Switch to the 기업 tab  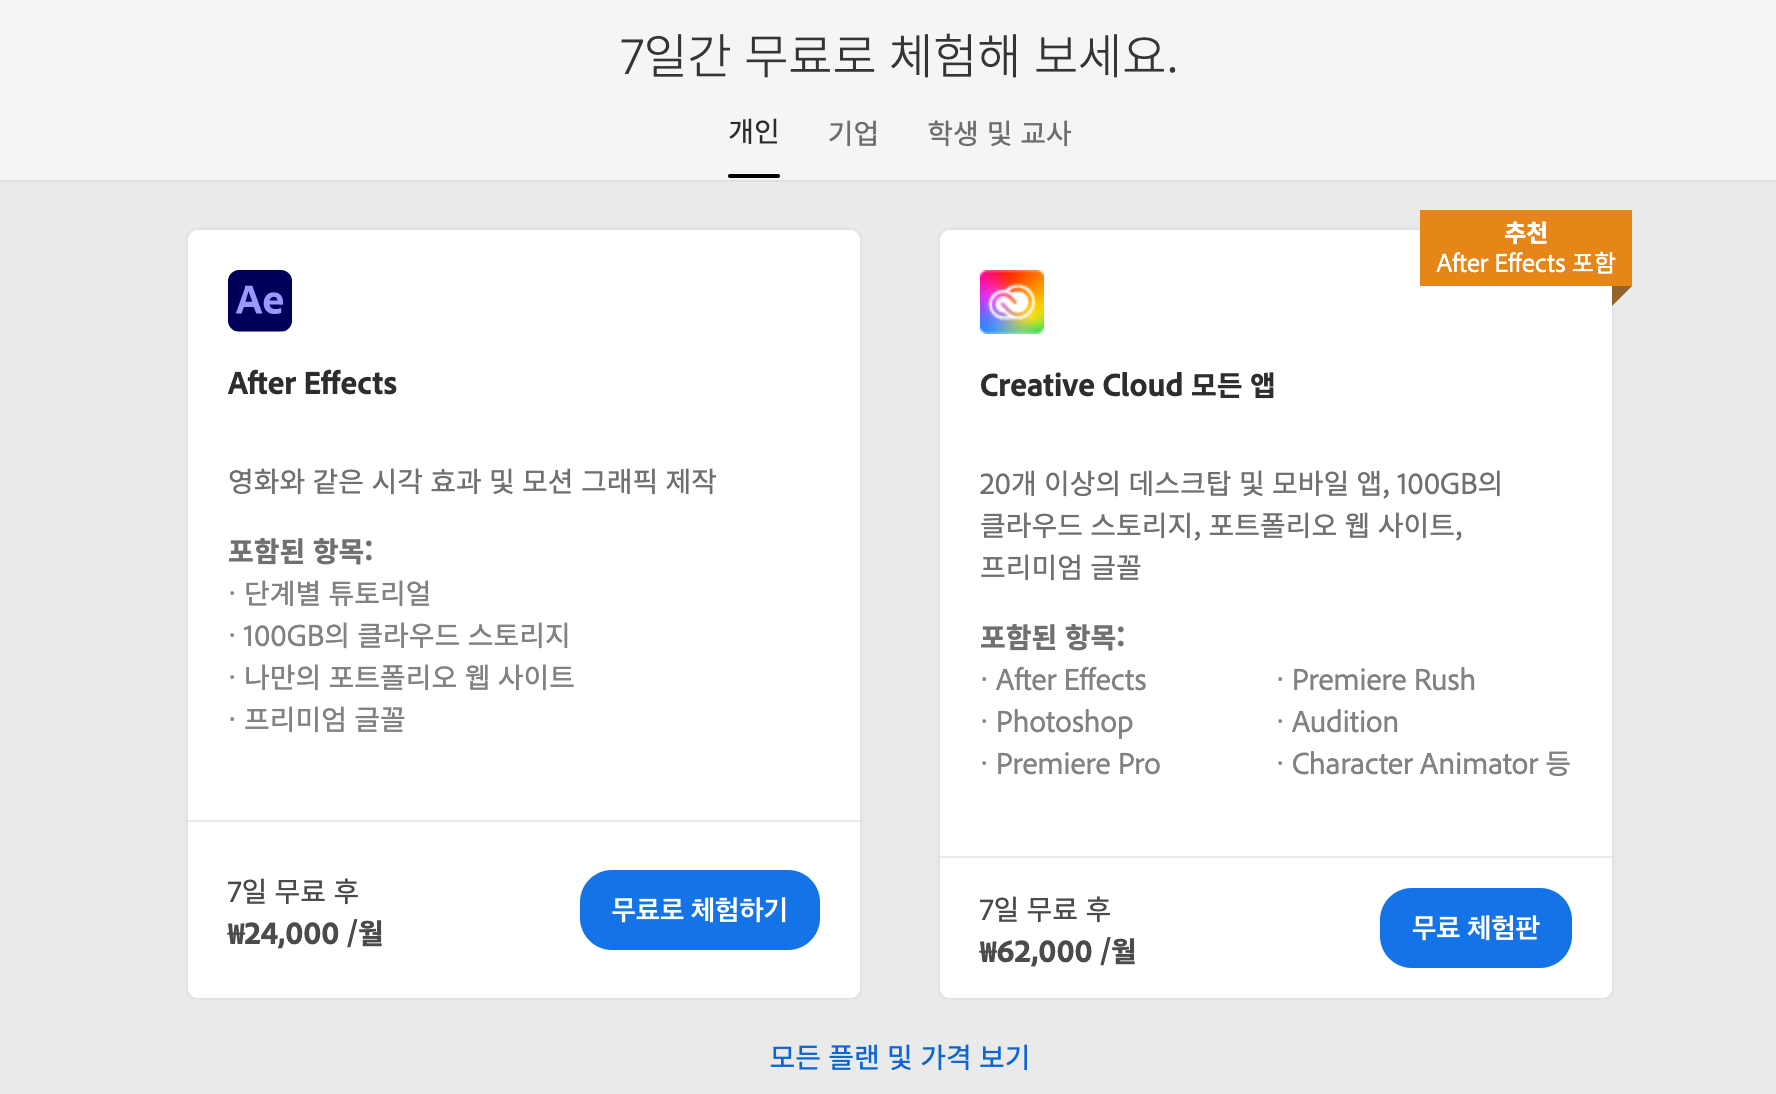853,133
